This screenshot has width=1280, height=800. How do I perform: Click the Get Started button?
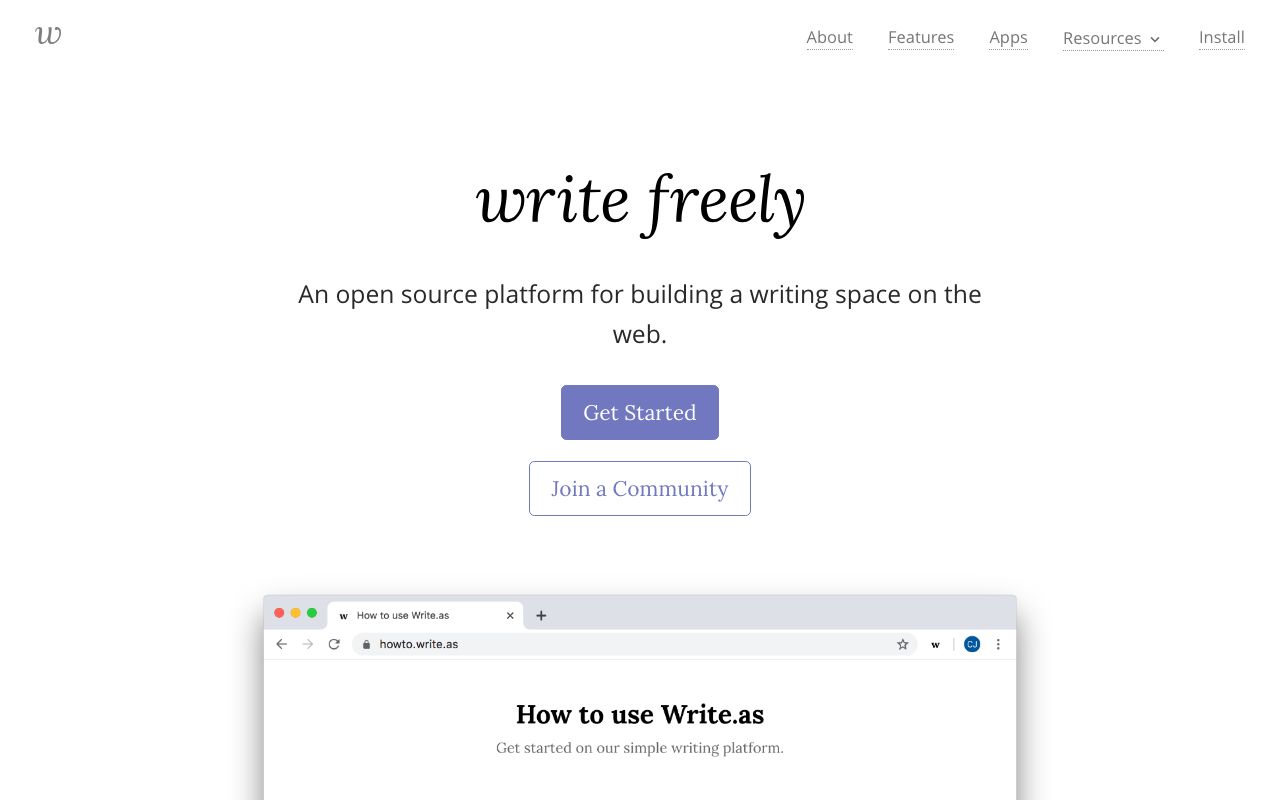point(640,412)
